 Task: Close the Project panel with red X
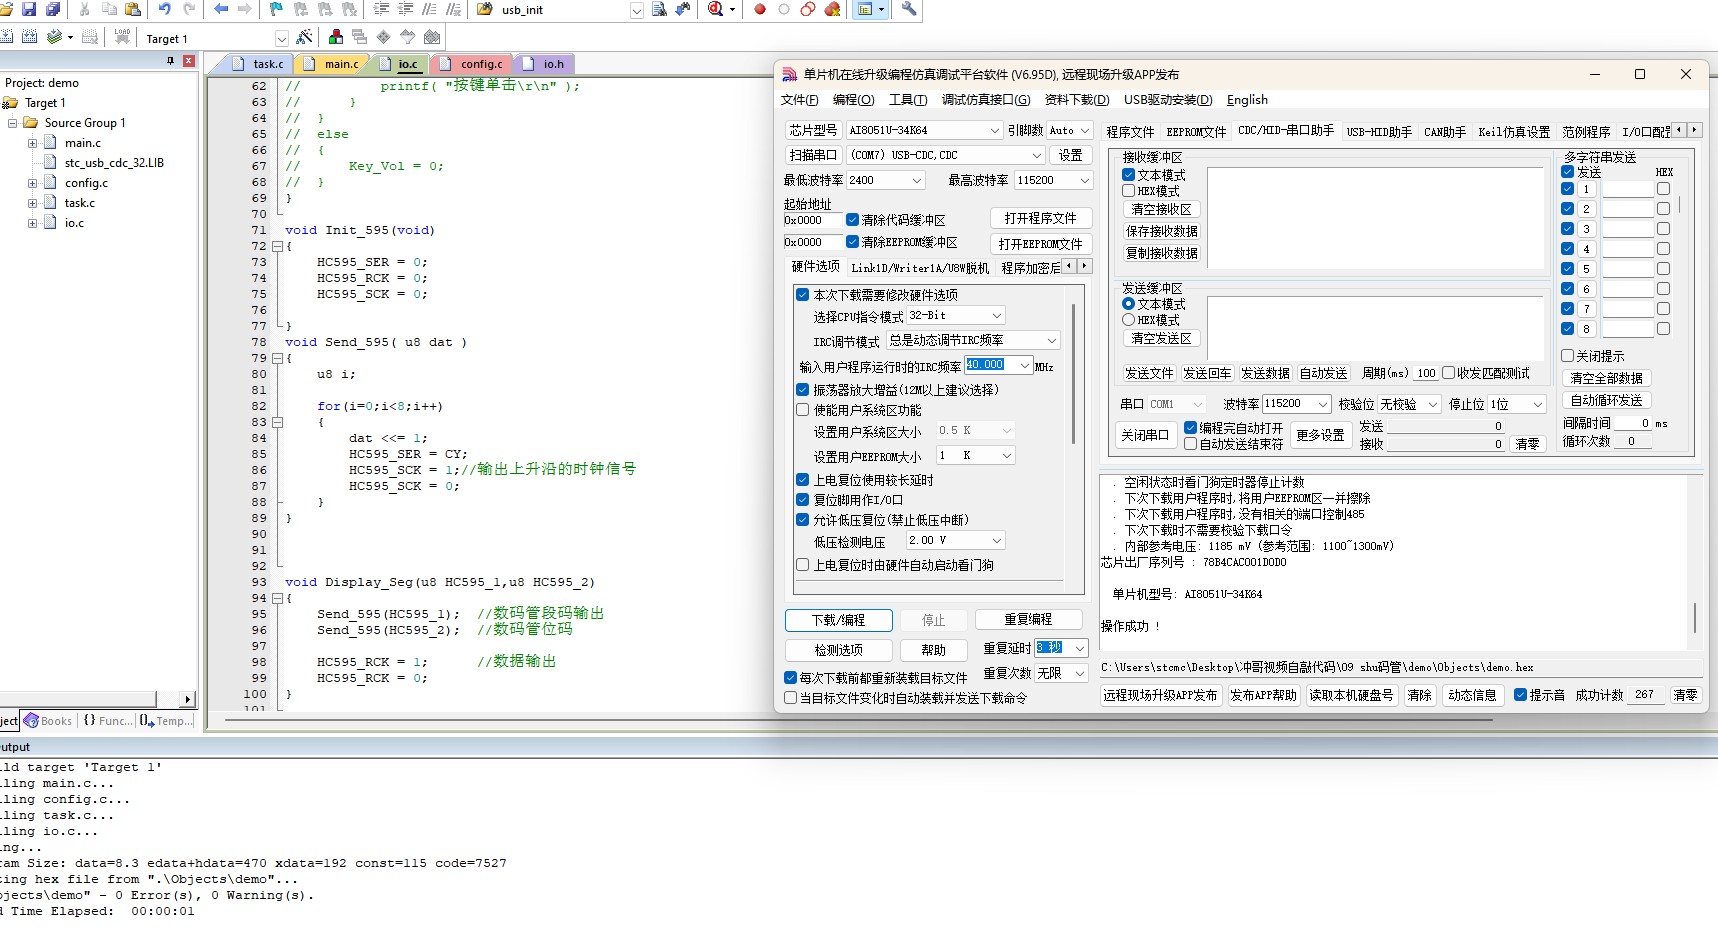coord(188,61)
